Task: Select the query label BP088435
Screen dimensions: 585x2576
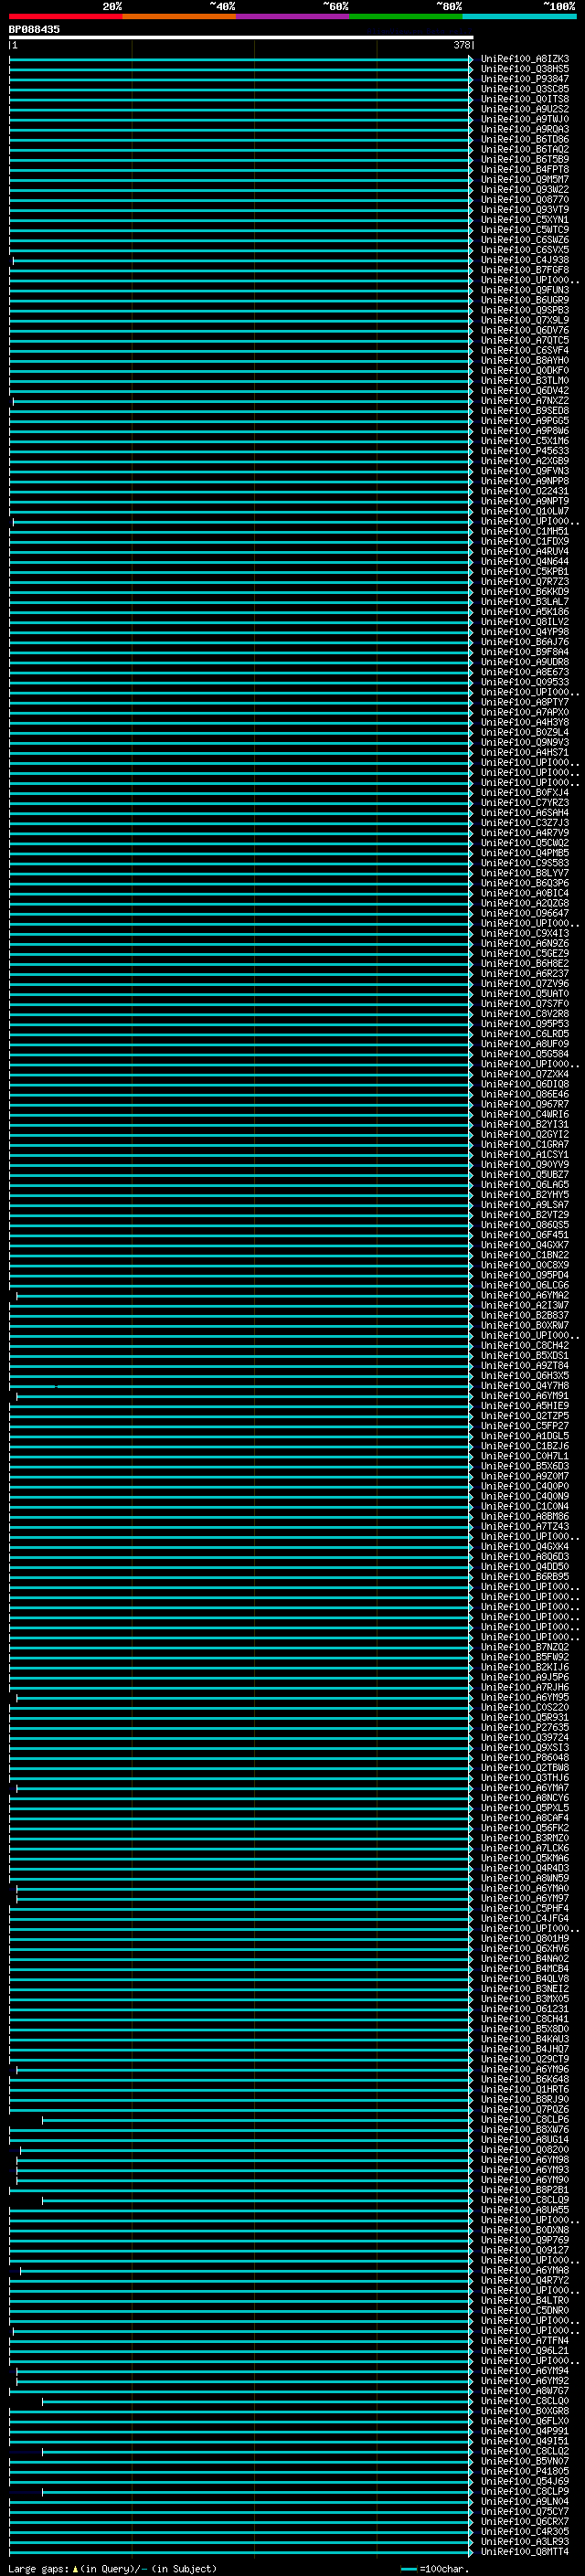Action: click(34, 29)
